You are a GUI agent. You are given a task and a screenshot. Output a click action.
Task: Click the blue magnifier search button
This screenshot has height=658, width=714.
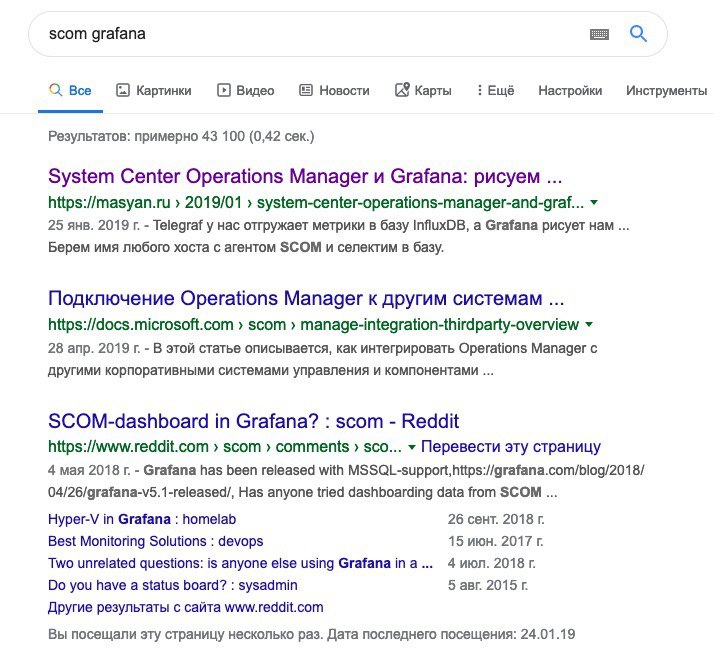coord(638,34)
